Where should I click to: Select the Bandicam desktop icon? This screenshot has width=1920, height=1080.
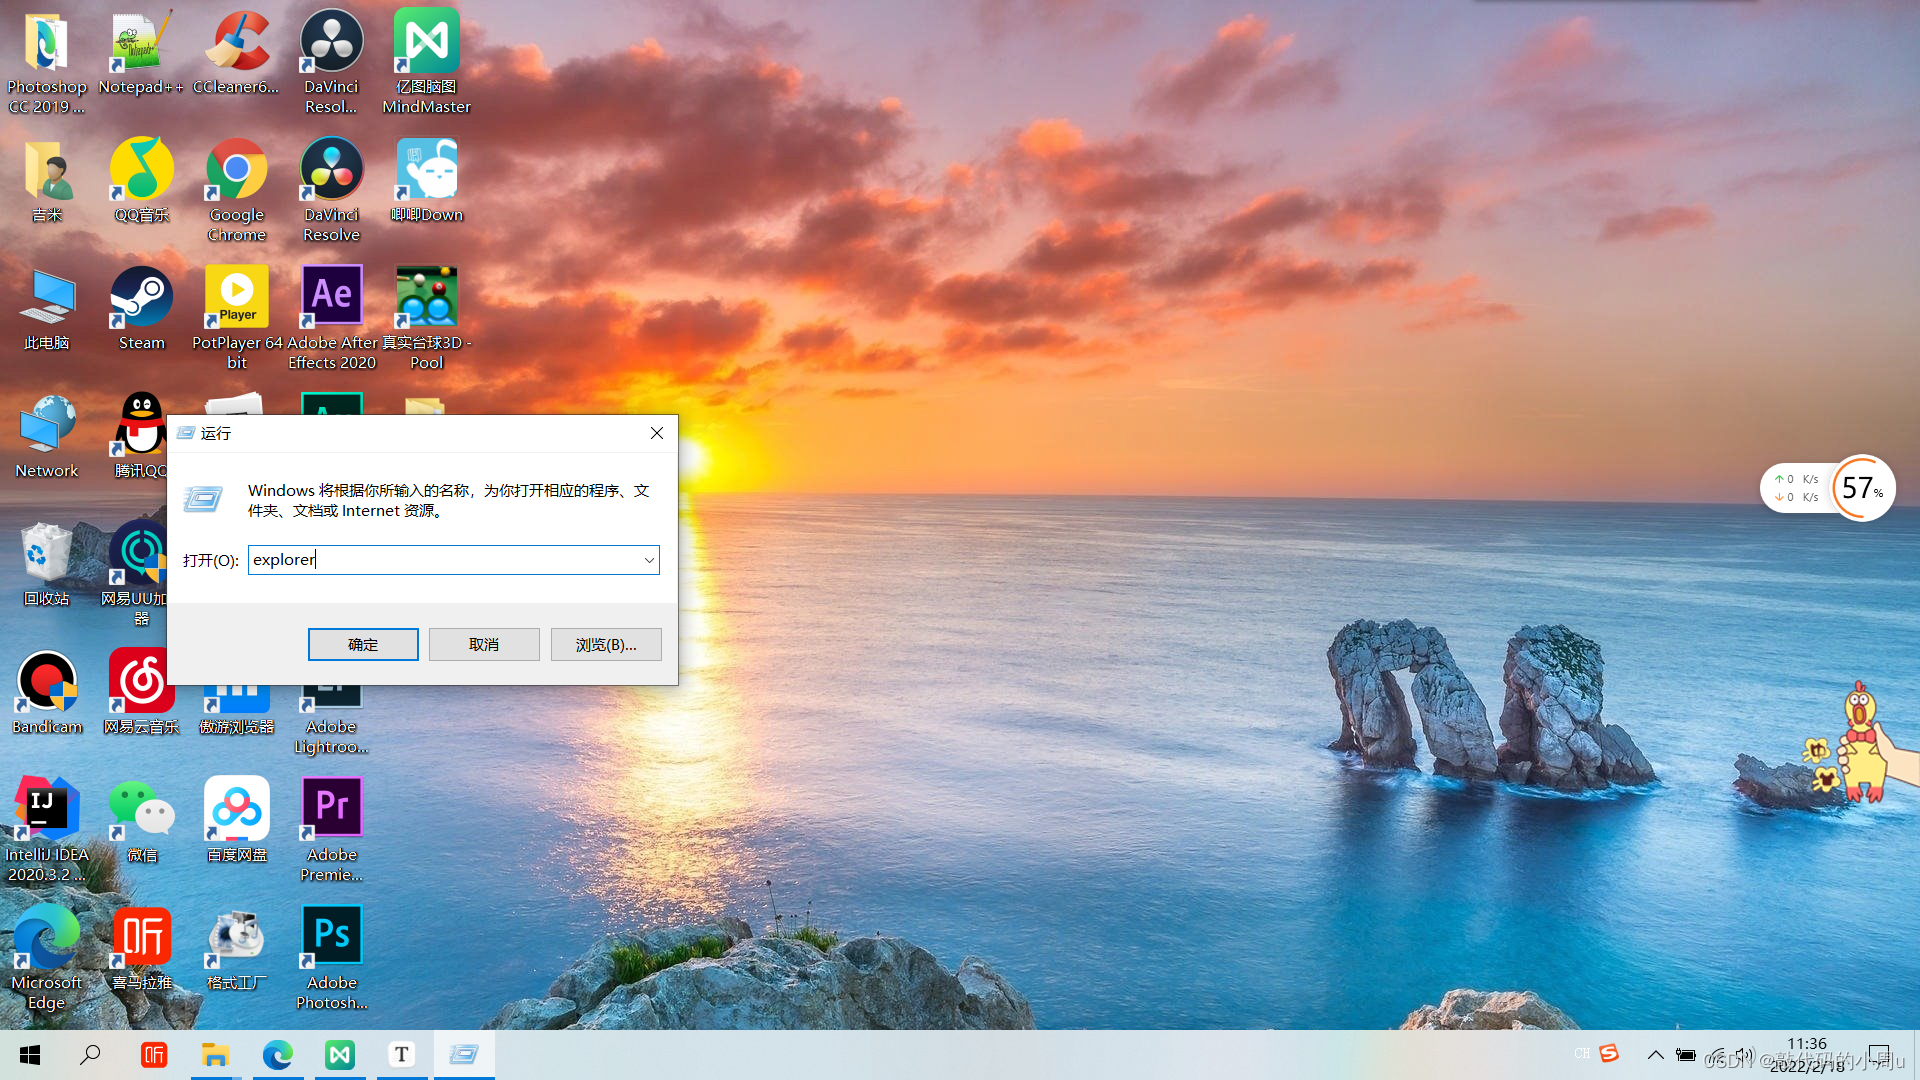pos(46,682)
